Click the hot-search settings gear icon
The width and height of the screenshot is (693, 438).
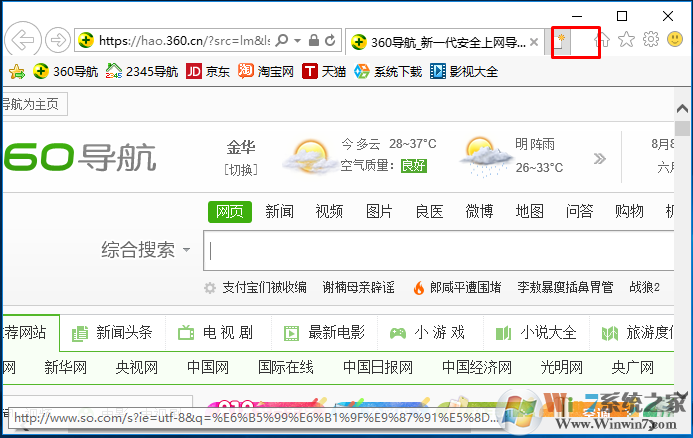(x=210, y=288)
